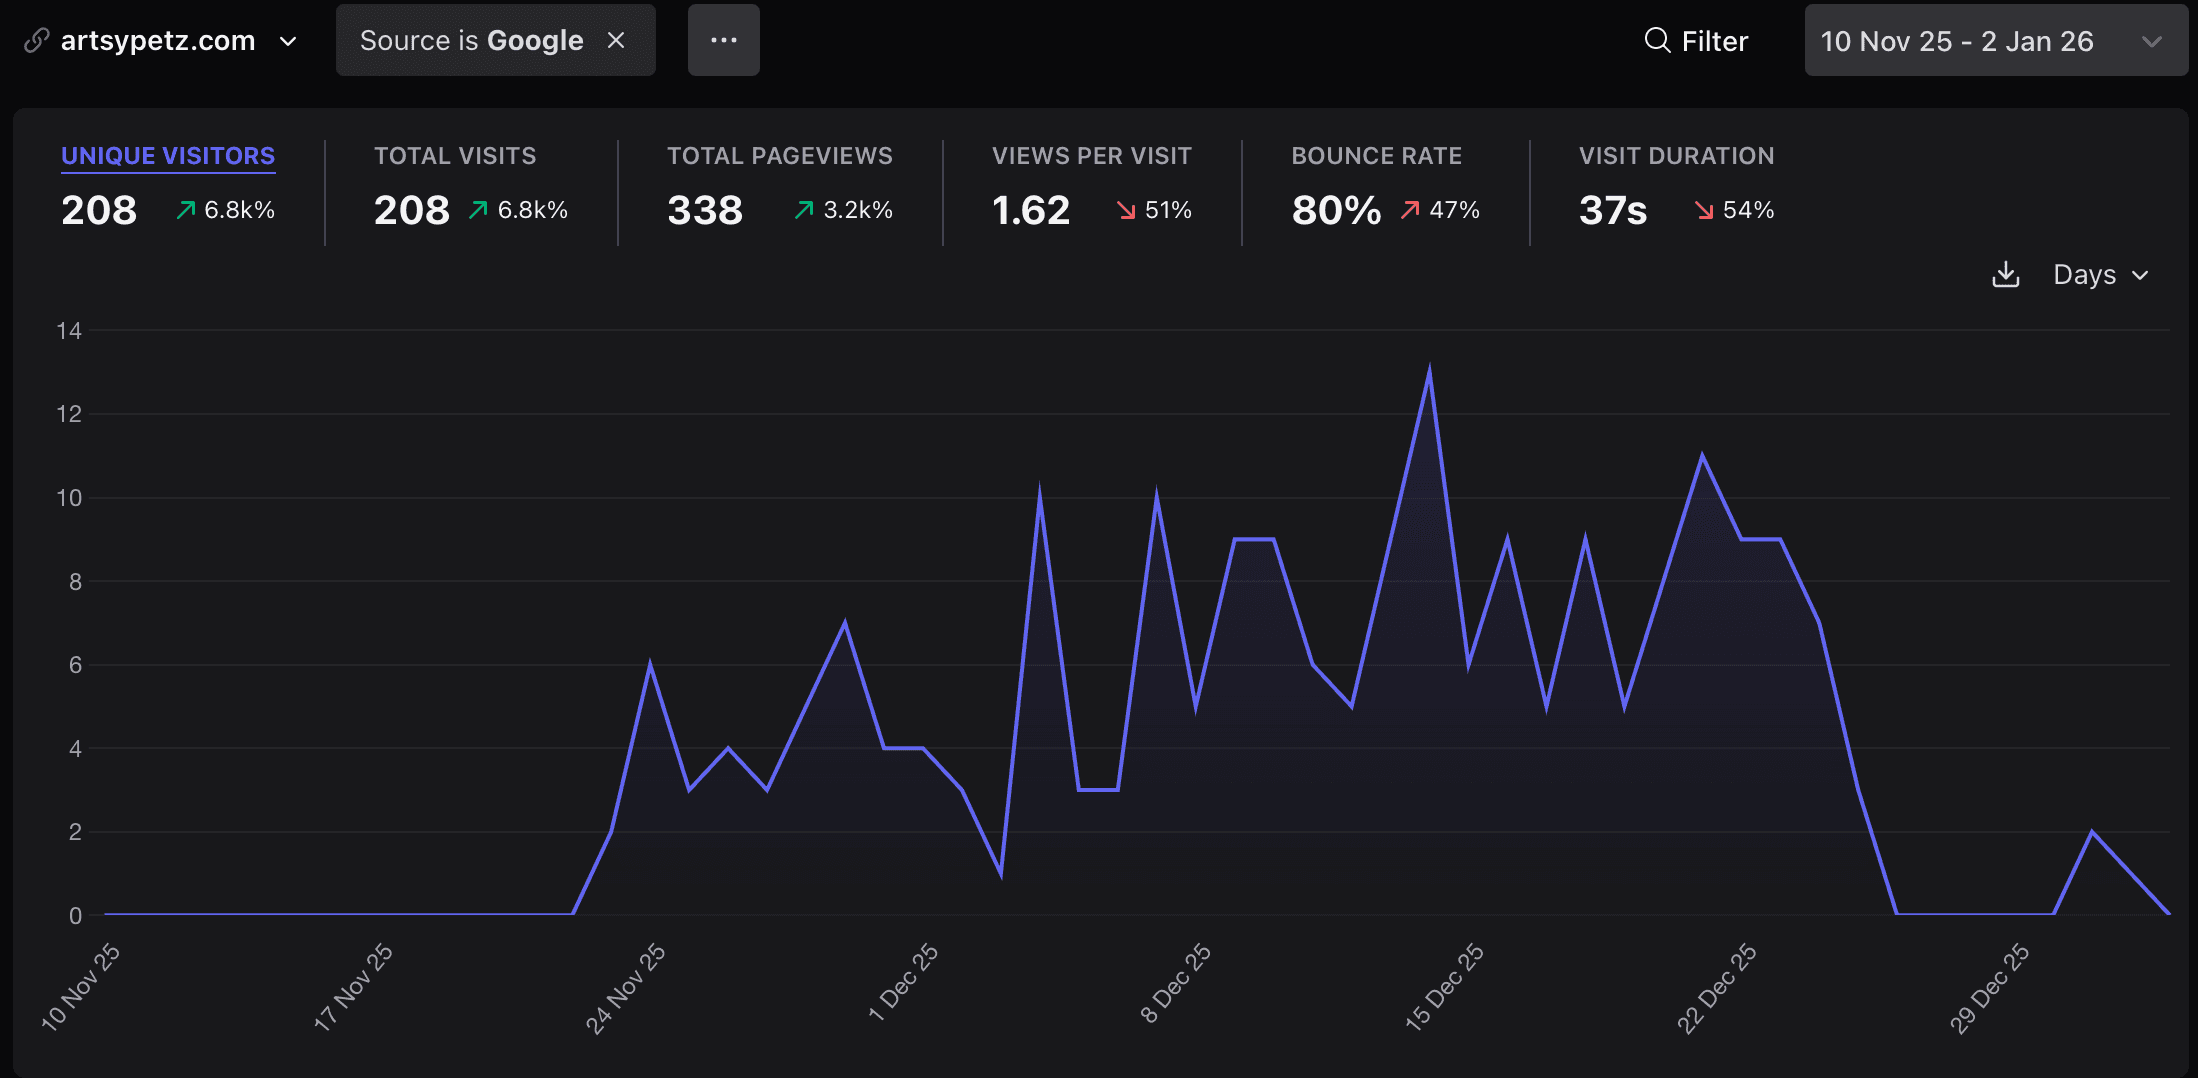Open the Days interval dropdown
Screen dimensions: 2198x1078
[x=2100, y=275]
